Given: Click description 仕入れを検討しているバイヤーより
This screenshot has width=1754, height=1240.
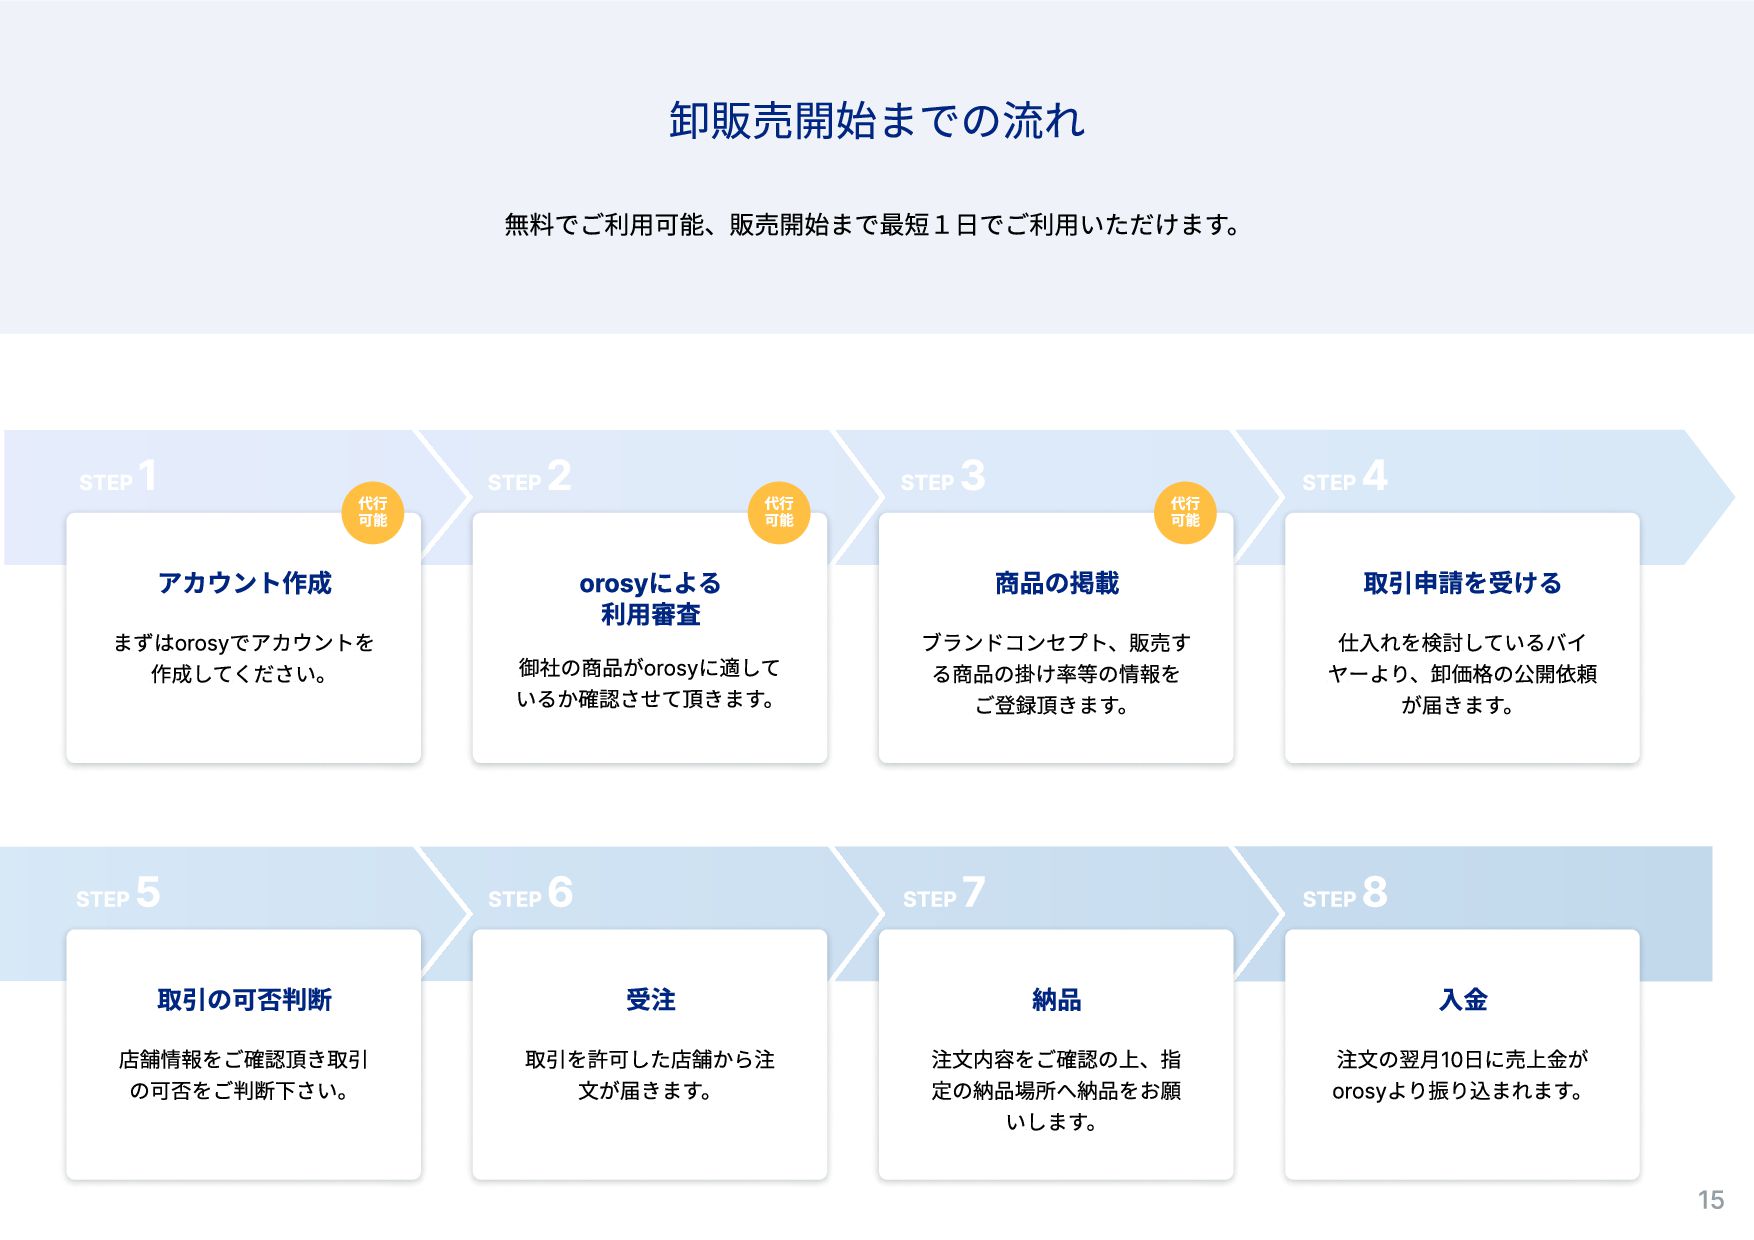Looking at the screenshot, I should coord(1462,674).
